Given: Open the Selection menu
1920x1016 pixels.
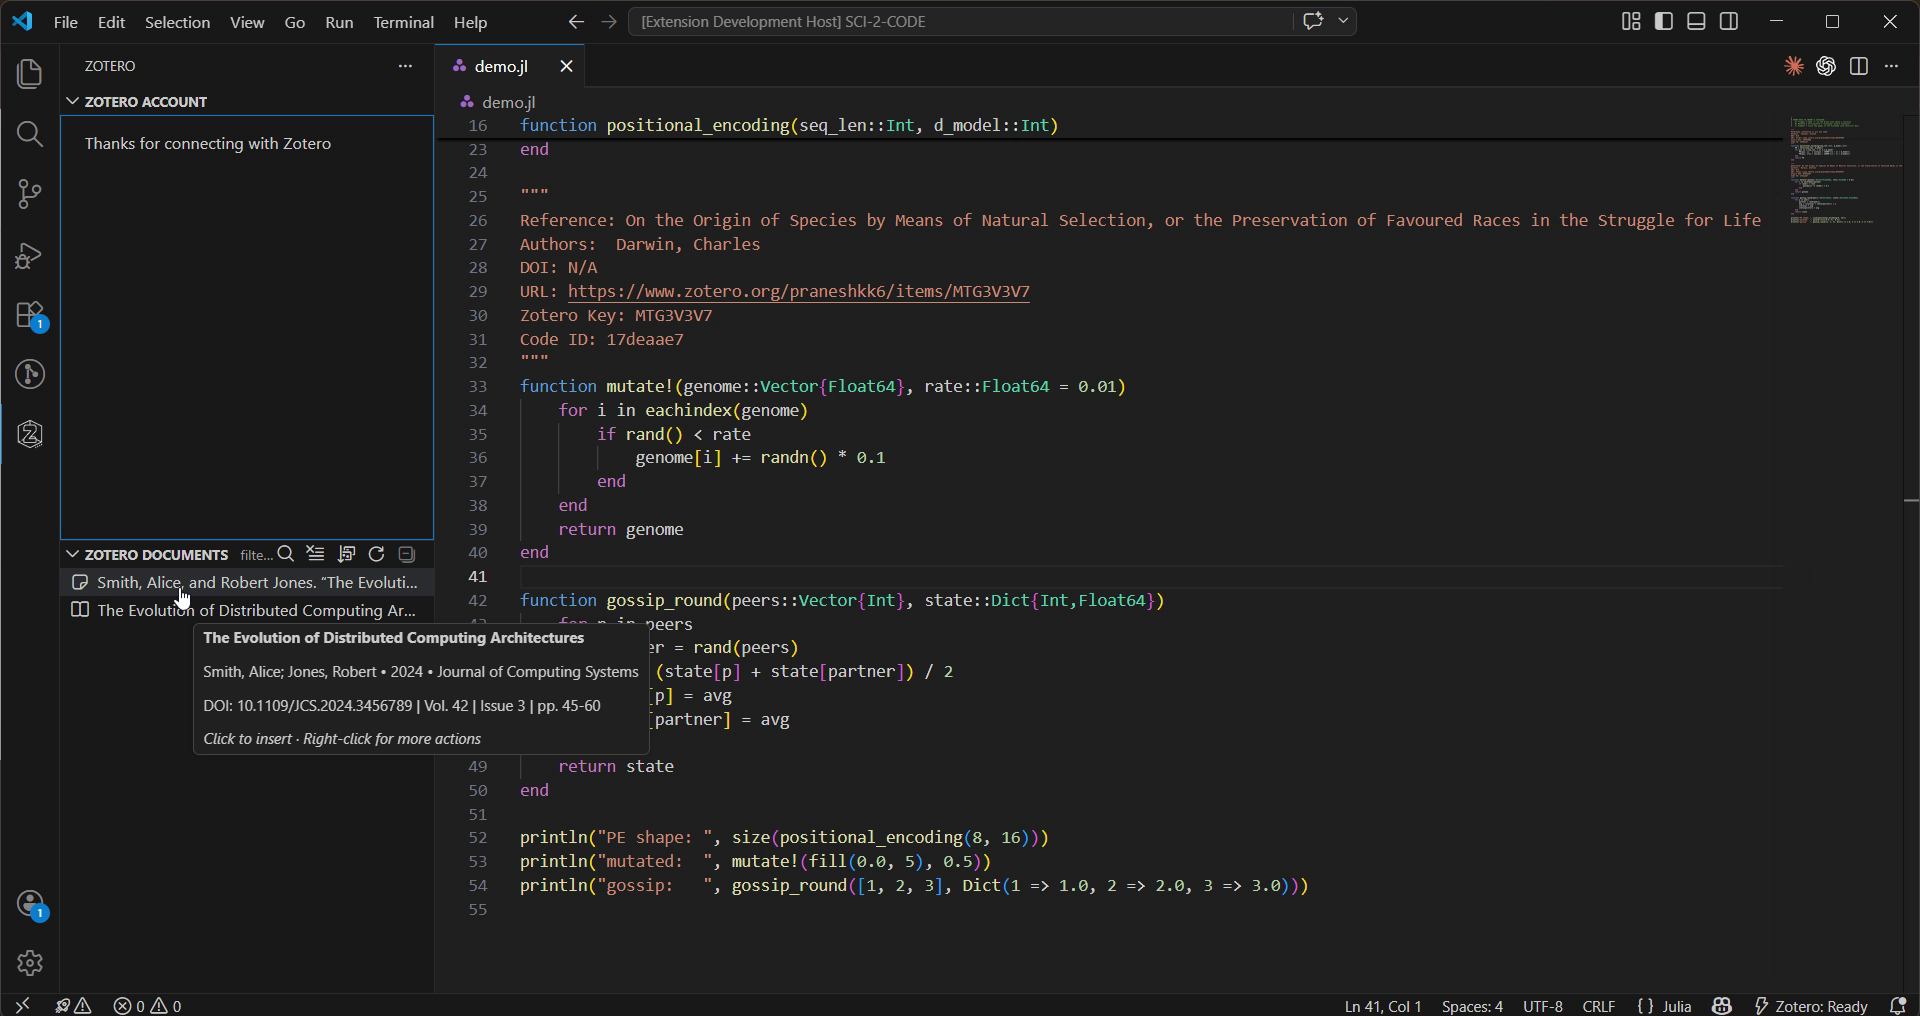Looking at the screenshot, I should tap(177, 22).
